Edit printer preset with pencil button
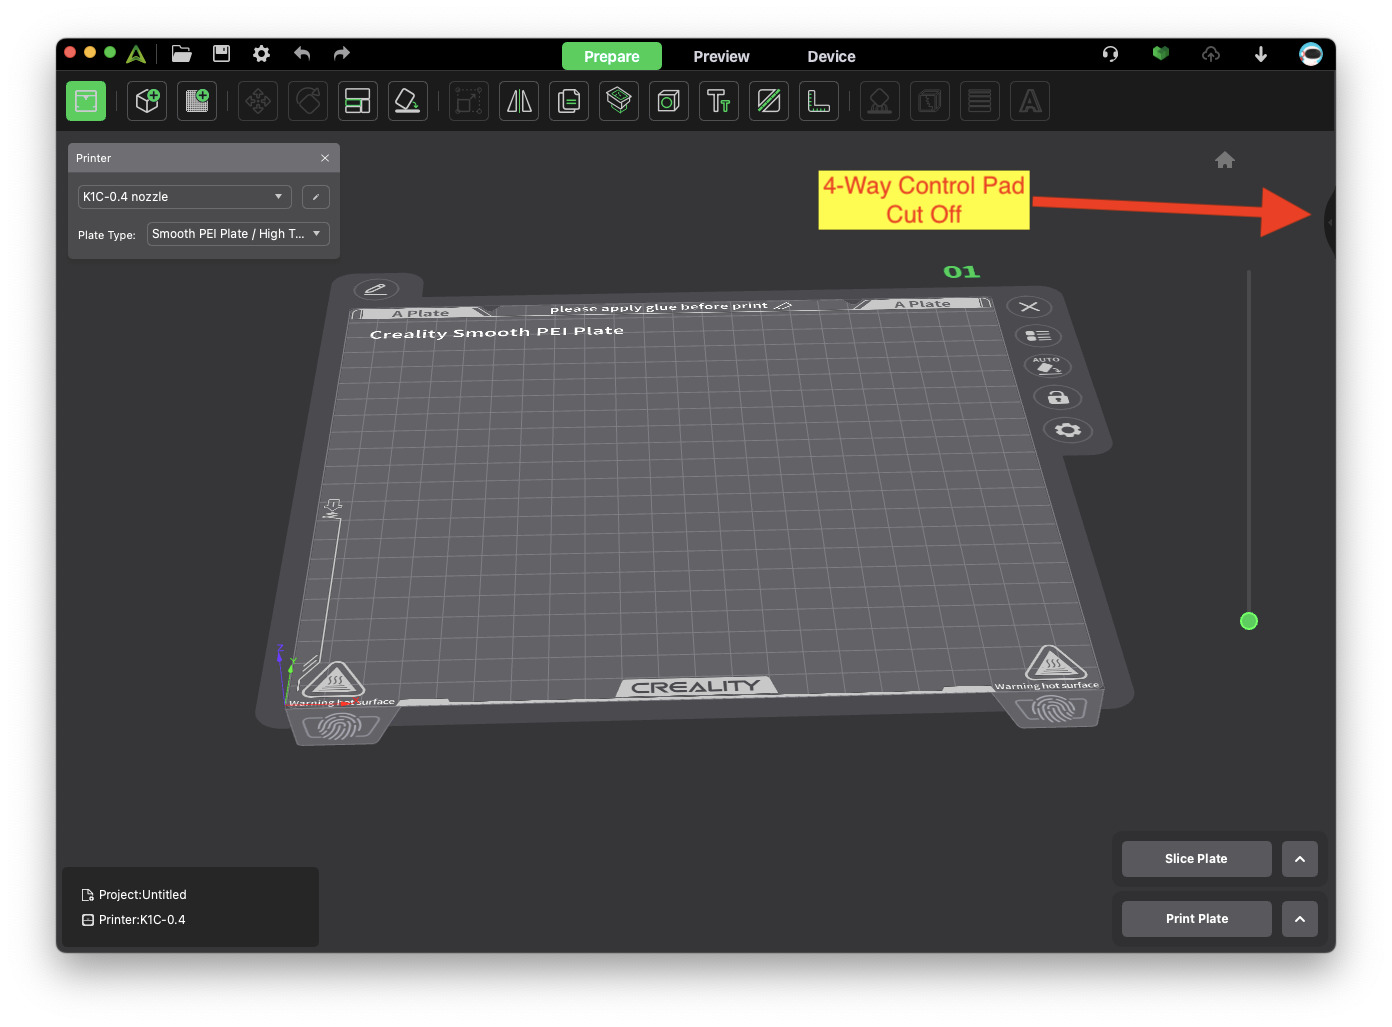 tap(316, 197)
